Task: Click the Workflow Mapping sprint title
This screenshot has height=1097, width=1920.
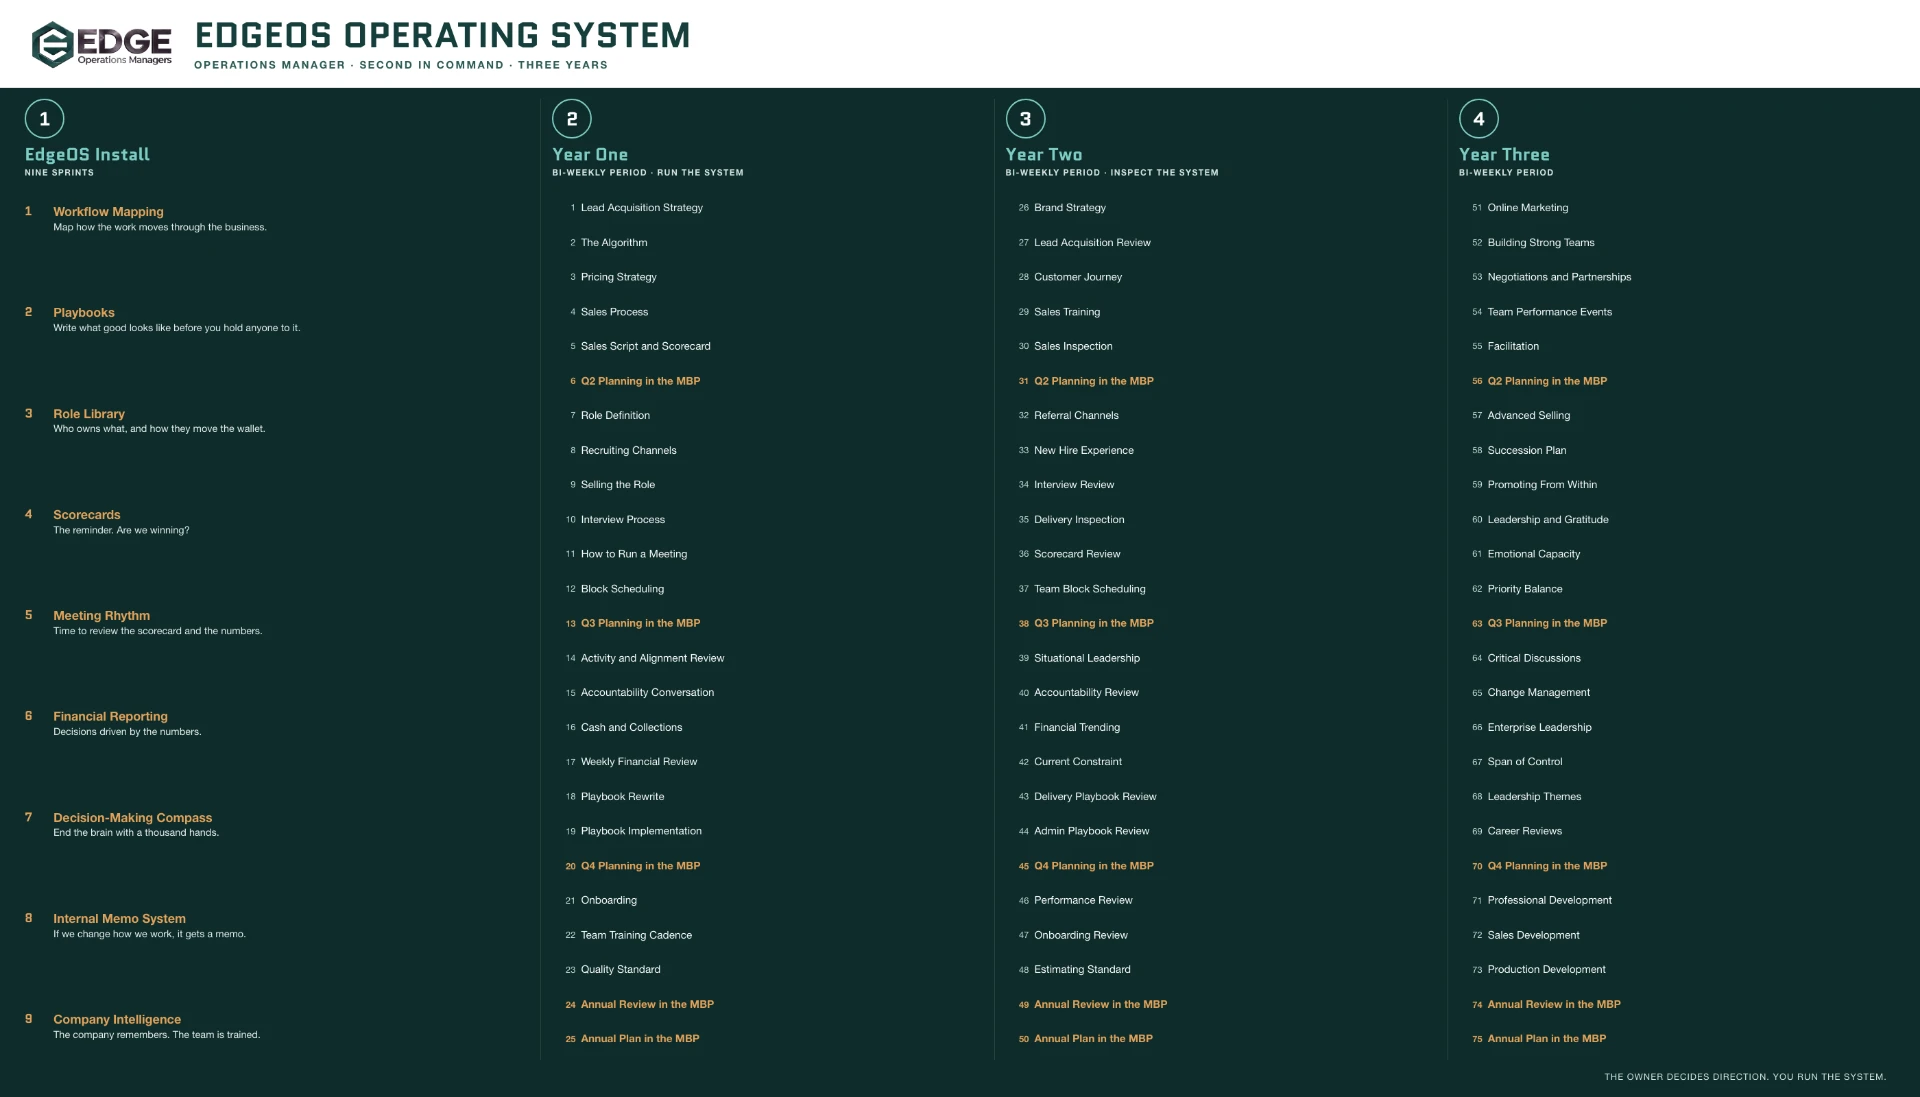Action: coord(108,212)
